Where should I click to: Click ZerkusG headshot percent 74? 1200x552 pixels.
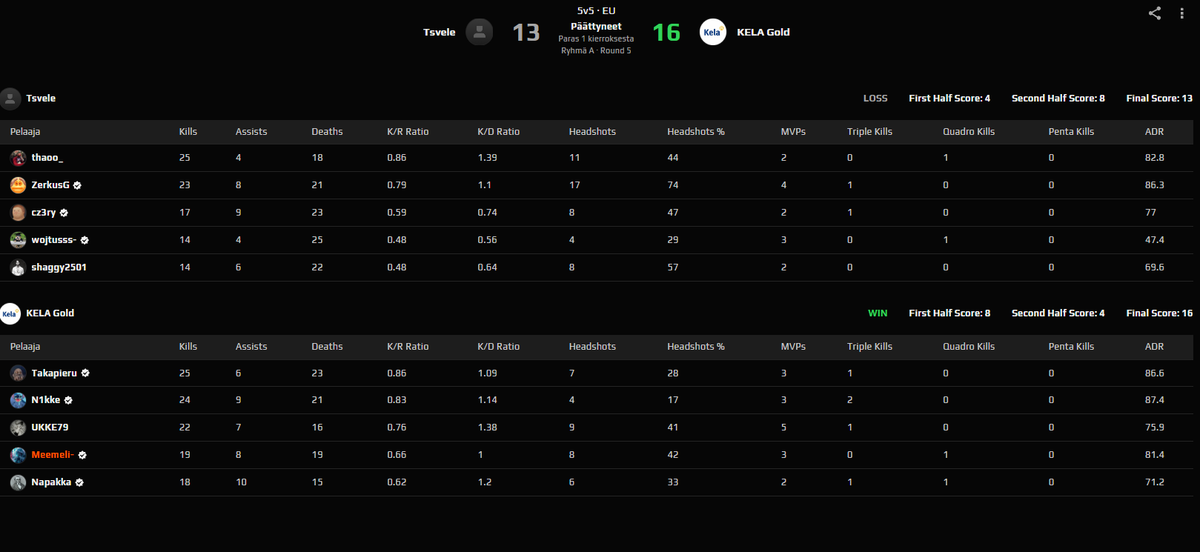point(673,185)
